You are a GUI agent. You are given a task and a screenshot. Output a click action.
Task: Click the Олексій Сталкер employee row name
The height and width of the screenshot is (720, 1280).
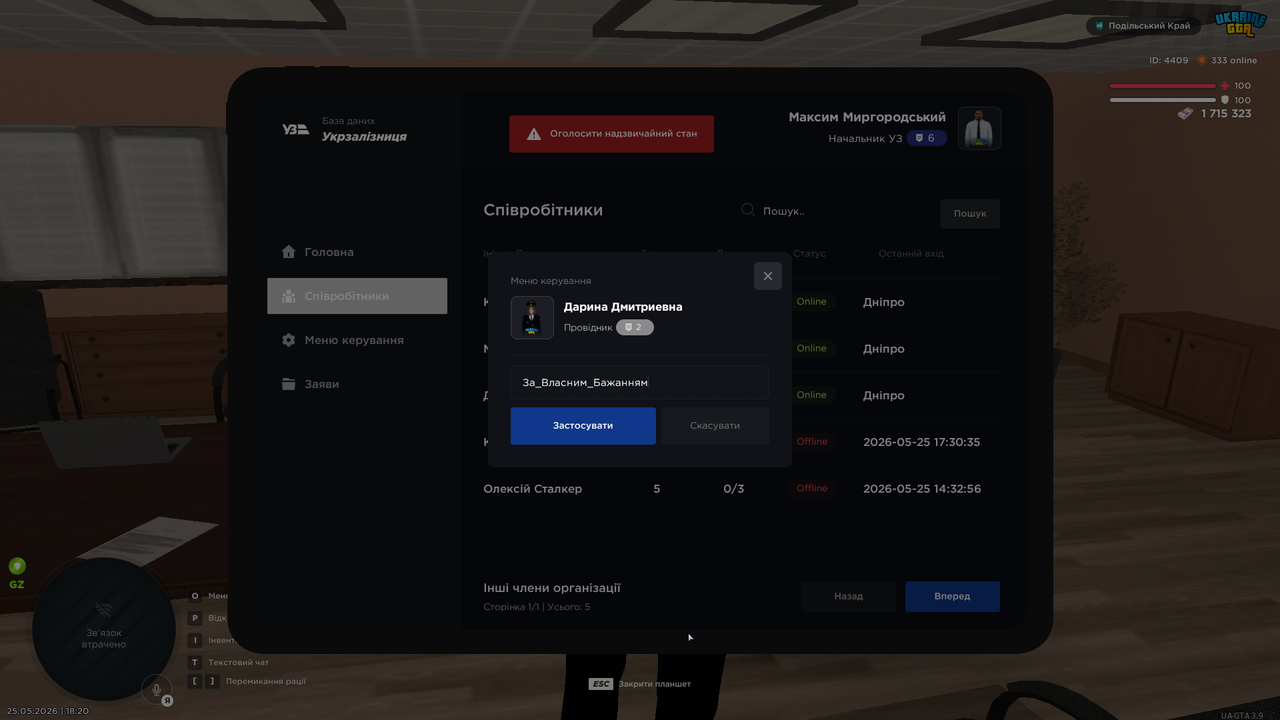(533, 489)
